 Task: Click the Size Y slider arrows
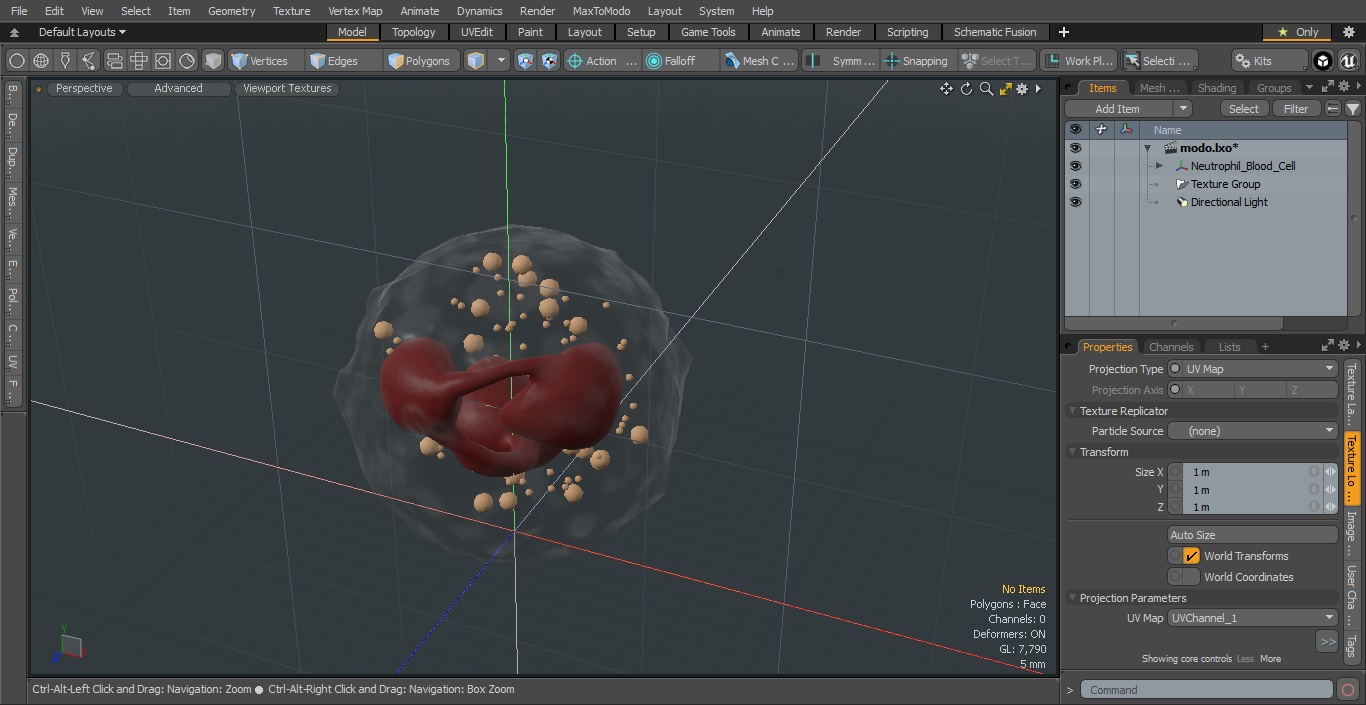[x=1330, y=490]
